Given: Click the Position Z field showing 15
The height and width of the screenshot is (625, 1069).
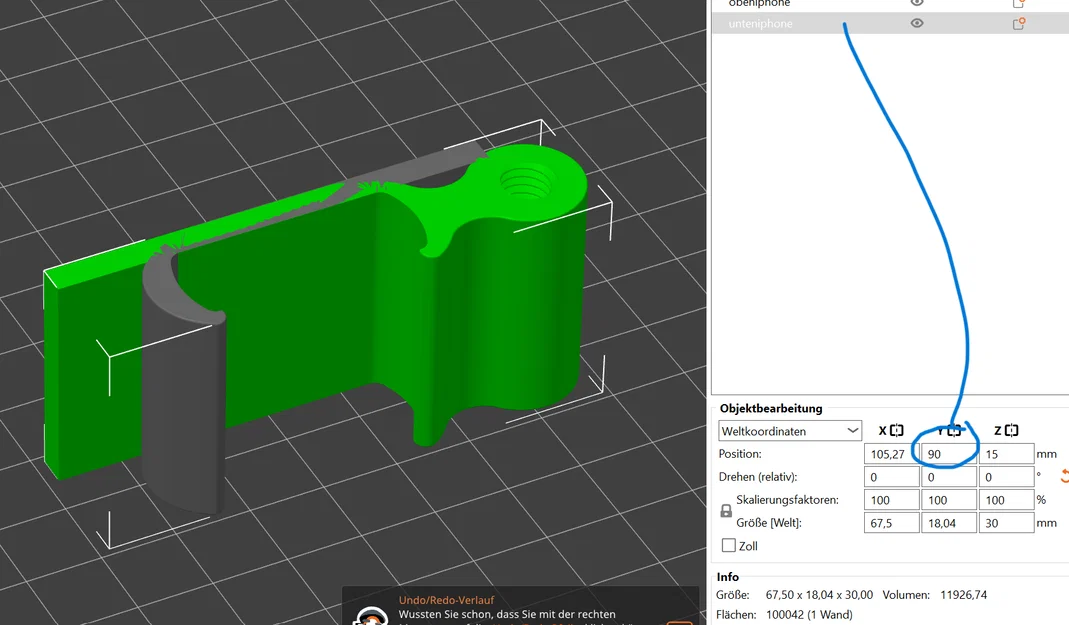Looking at the screenshot, I should pyautogui.click(x=1006, y=454).
